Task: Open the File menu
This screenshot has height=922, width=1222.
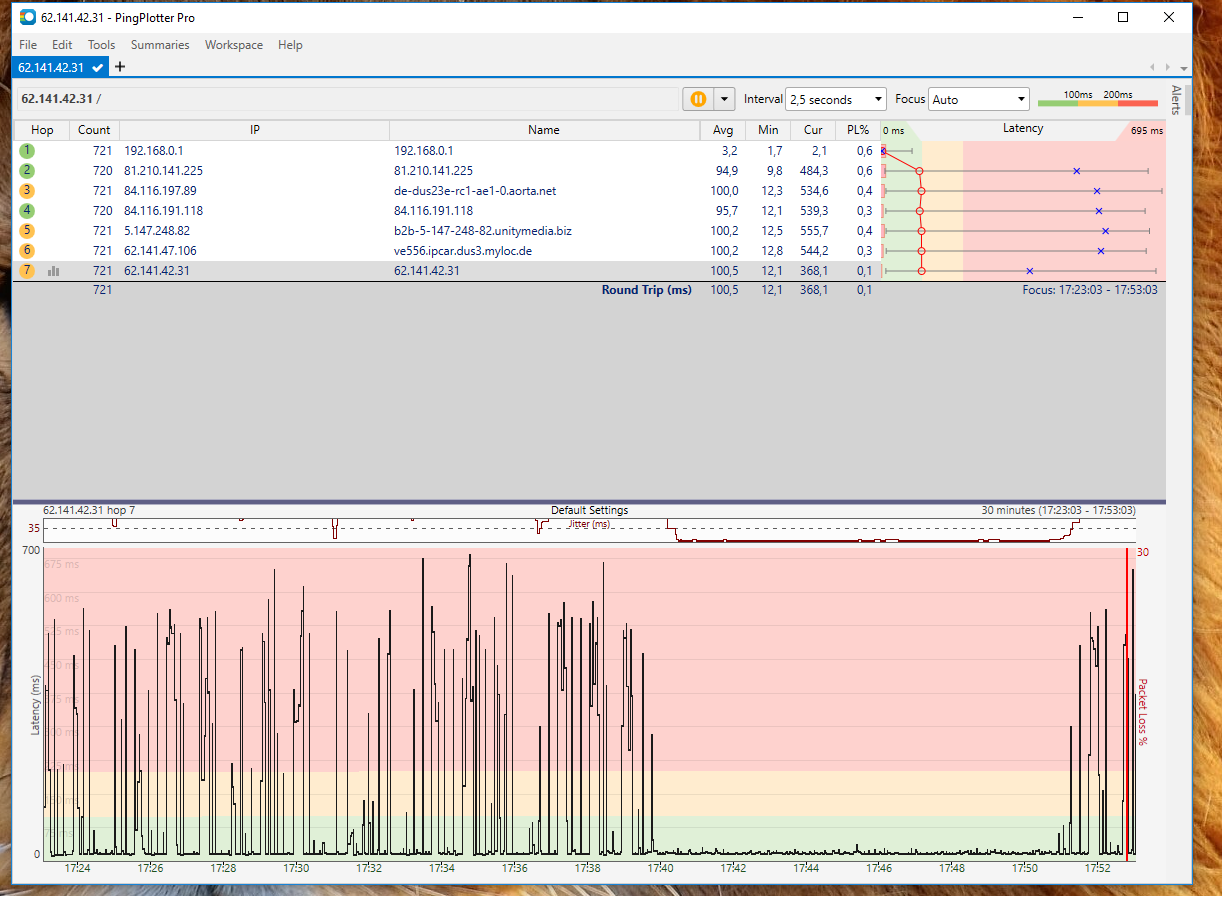Action: pyautogui.click(x=28, y=45)
